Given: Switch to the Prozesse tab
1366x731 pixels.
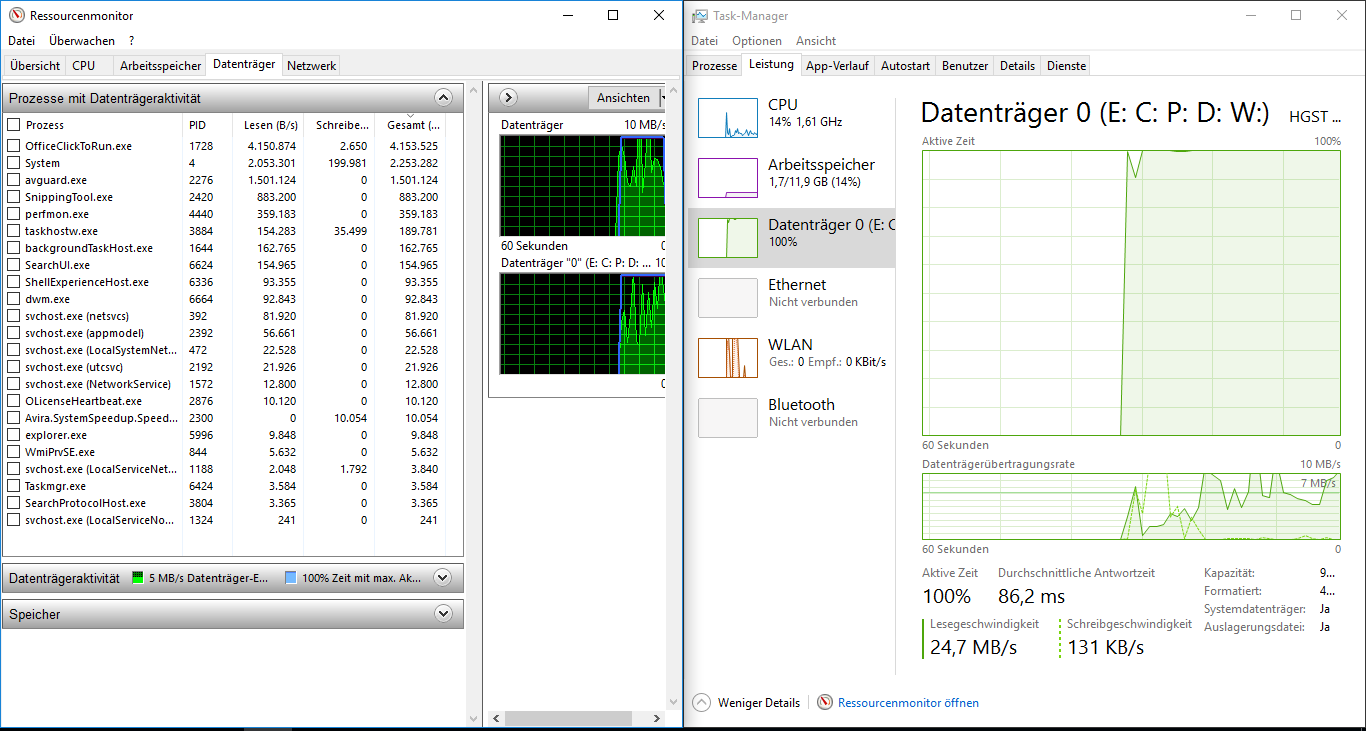Looking at the screenshot, I should pos(715,65).
